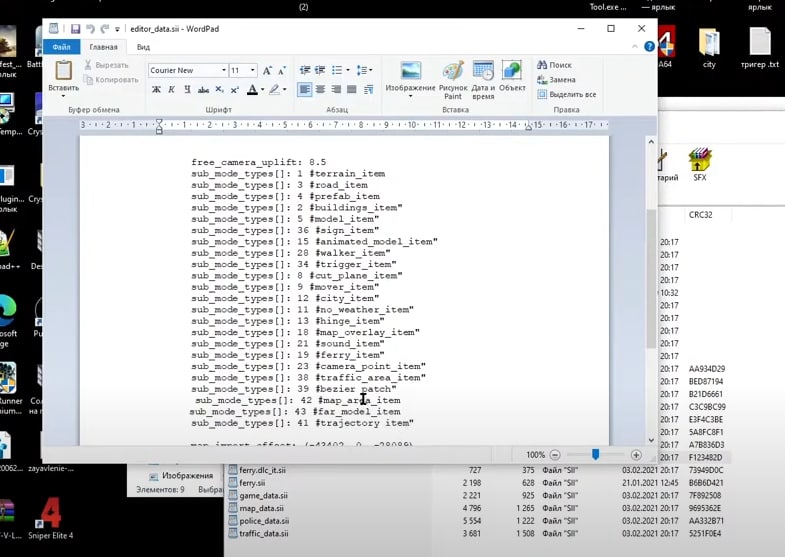Insert an object (Объект)
Image resolution: width=785 pixels, height=557 pixels.
(512, 77)
